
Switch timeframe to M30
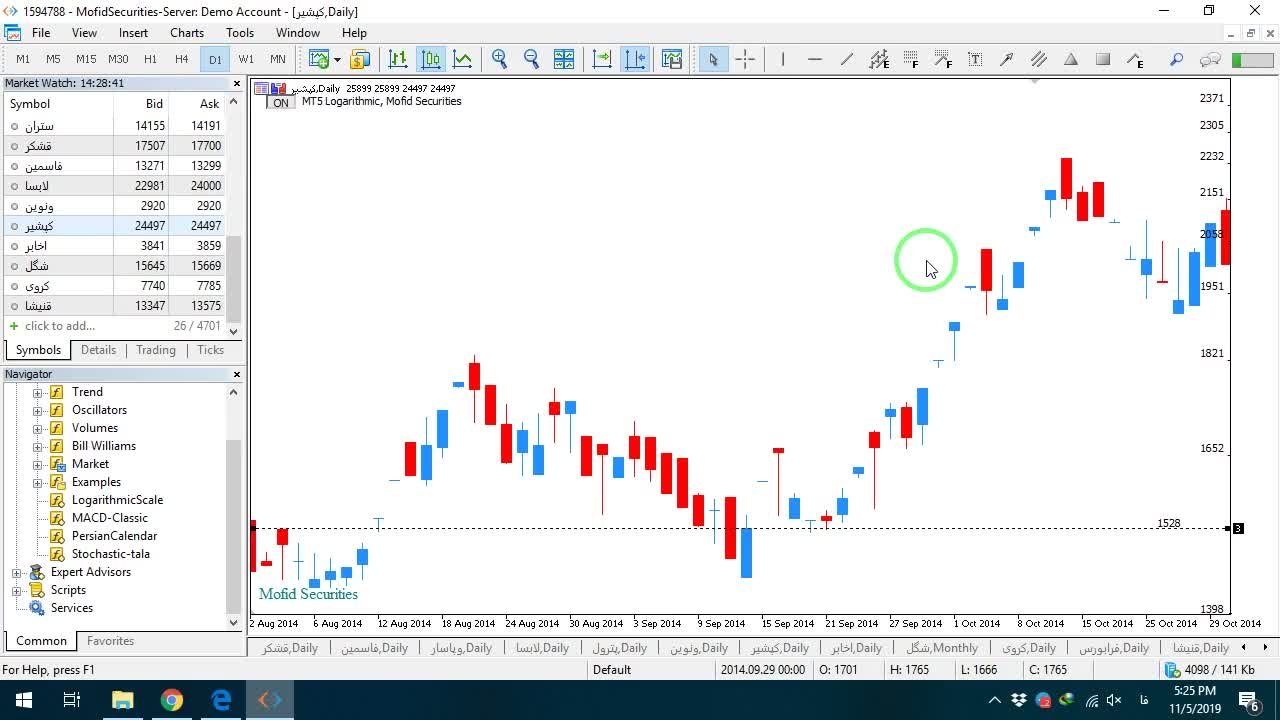(x=118, y=59)
